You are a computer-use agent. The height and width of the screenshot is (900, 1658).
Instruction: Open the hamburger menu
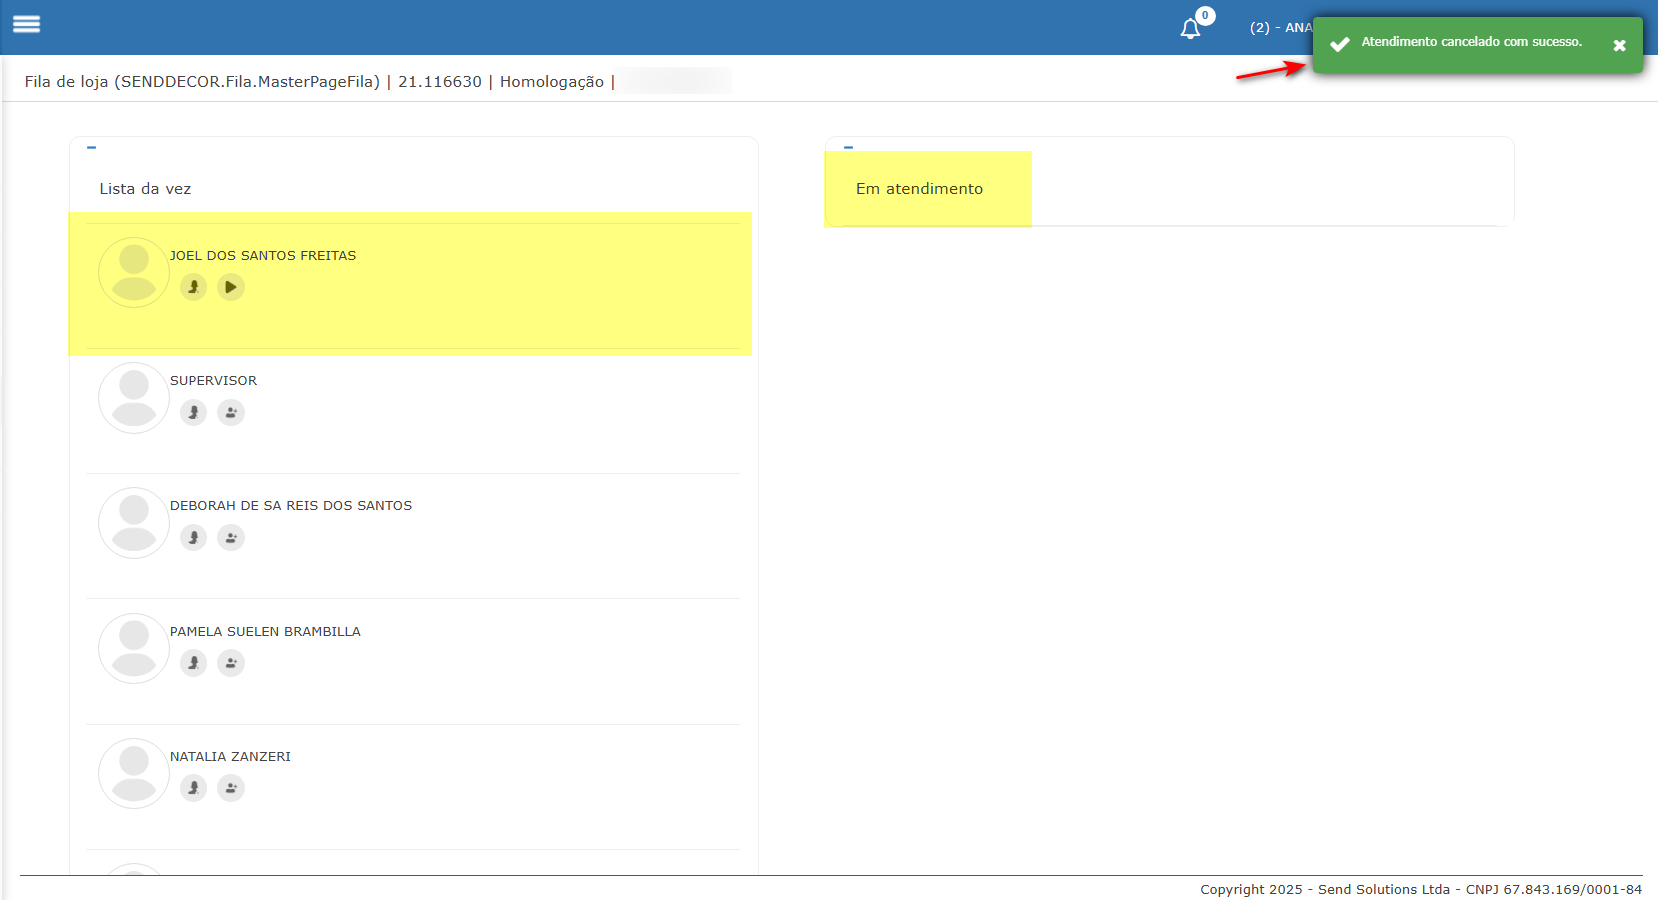click(x=27, y=24)
